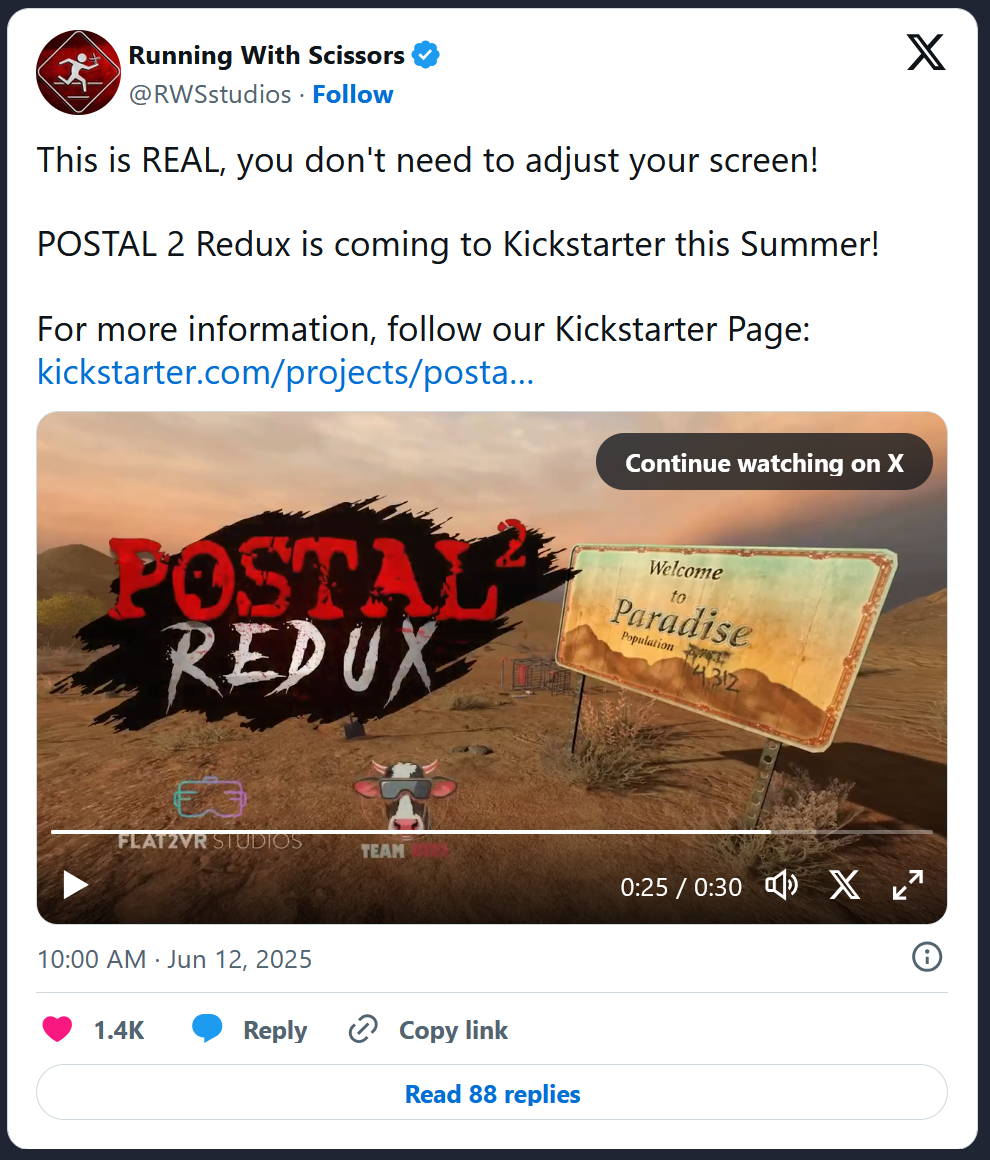
Task: Expand the video to fullscreen
Action: pos(908,885)
